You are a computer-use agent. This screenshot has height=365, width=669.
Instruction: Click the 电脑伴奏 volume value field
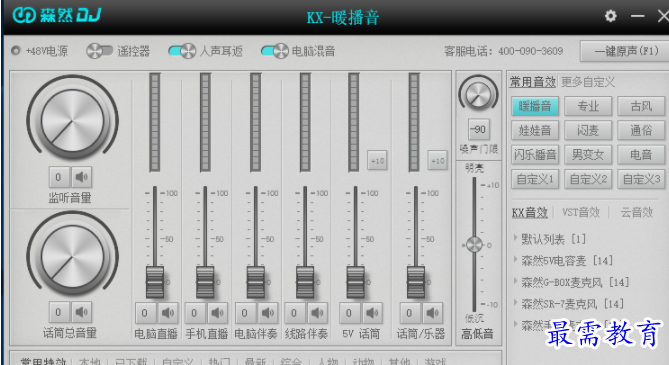point(245,313)
